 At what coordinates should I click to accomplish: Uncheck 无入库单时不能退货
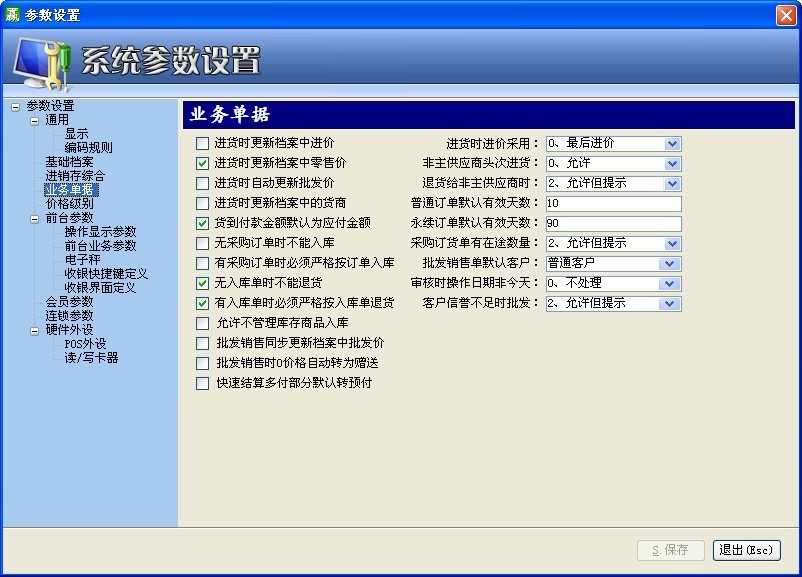click(x=203, y=283)
